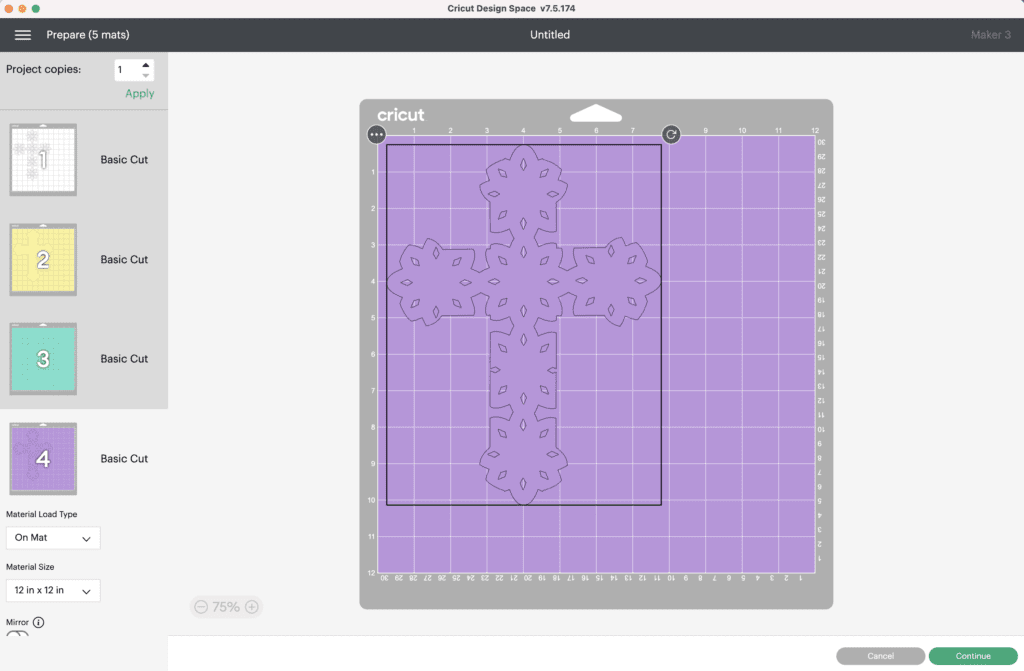Screen dimensions: 1024x671
Task: Minimize the Cricut Design Space window
Action: (x=22, y=8)
